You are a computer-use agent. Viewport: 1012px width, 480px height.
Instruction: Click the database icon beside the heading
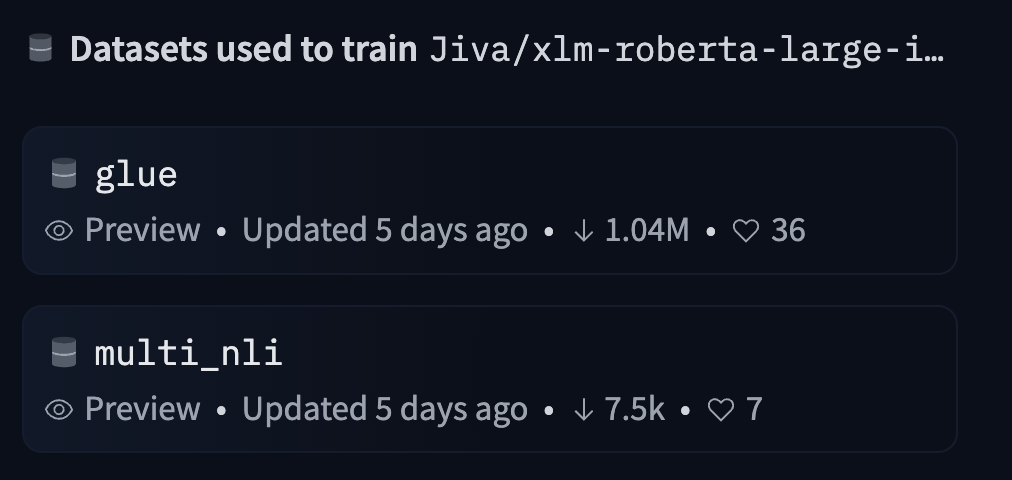point(40,48)
